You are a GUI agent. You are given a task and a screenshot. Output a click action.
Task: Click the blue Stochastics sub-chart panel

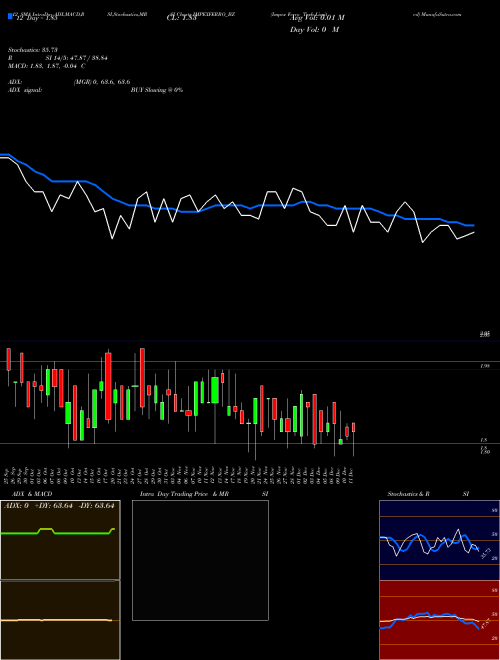coord(439,540)
